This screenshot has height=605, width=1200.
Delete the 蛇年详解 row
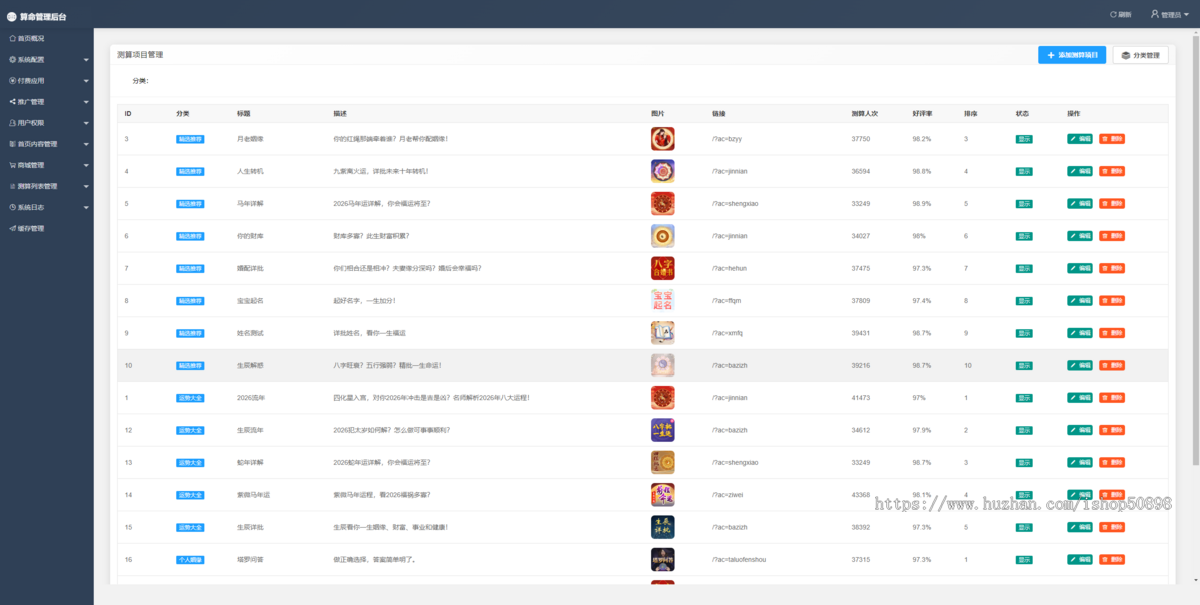point(1112,462)
